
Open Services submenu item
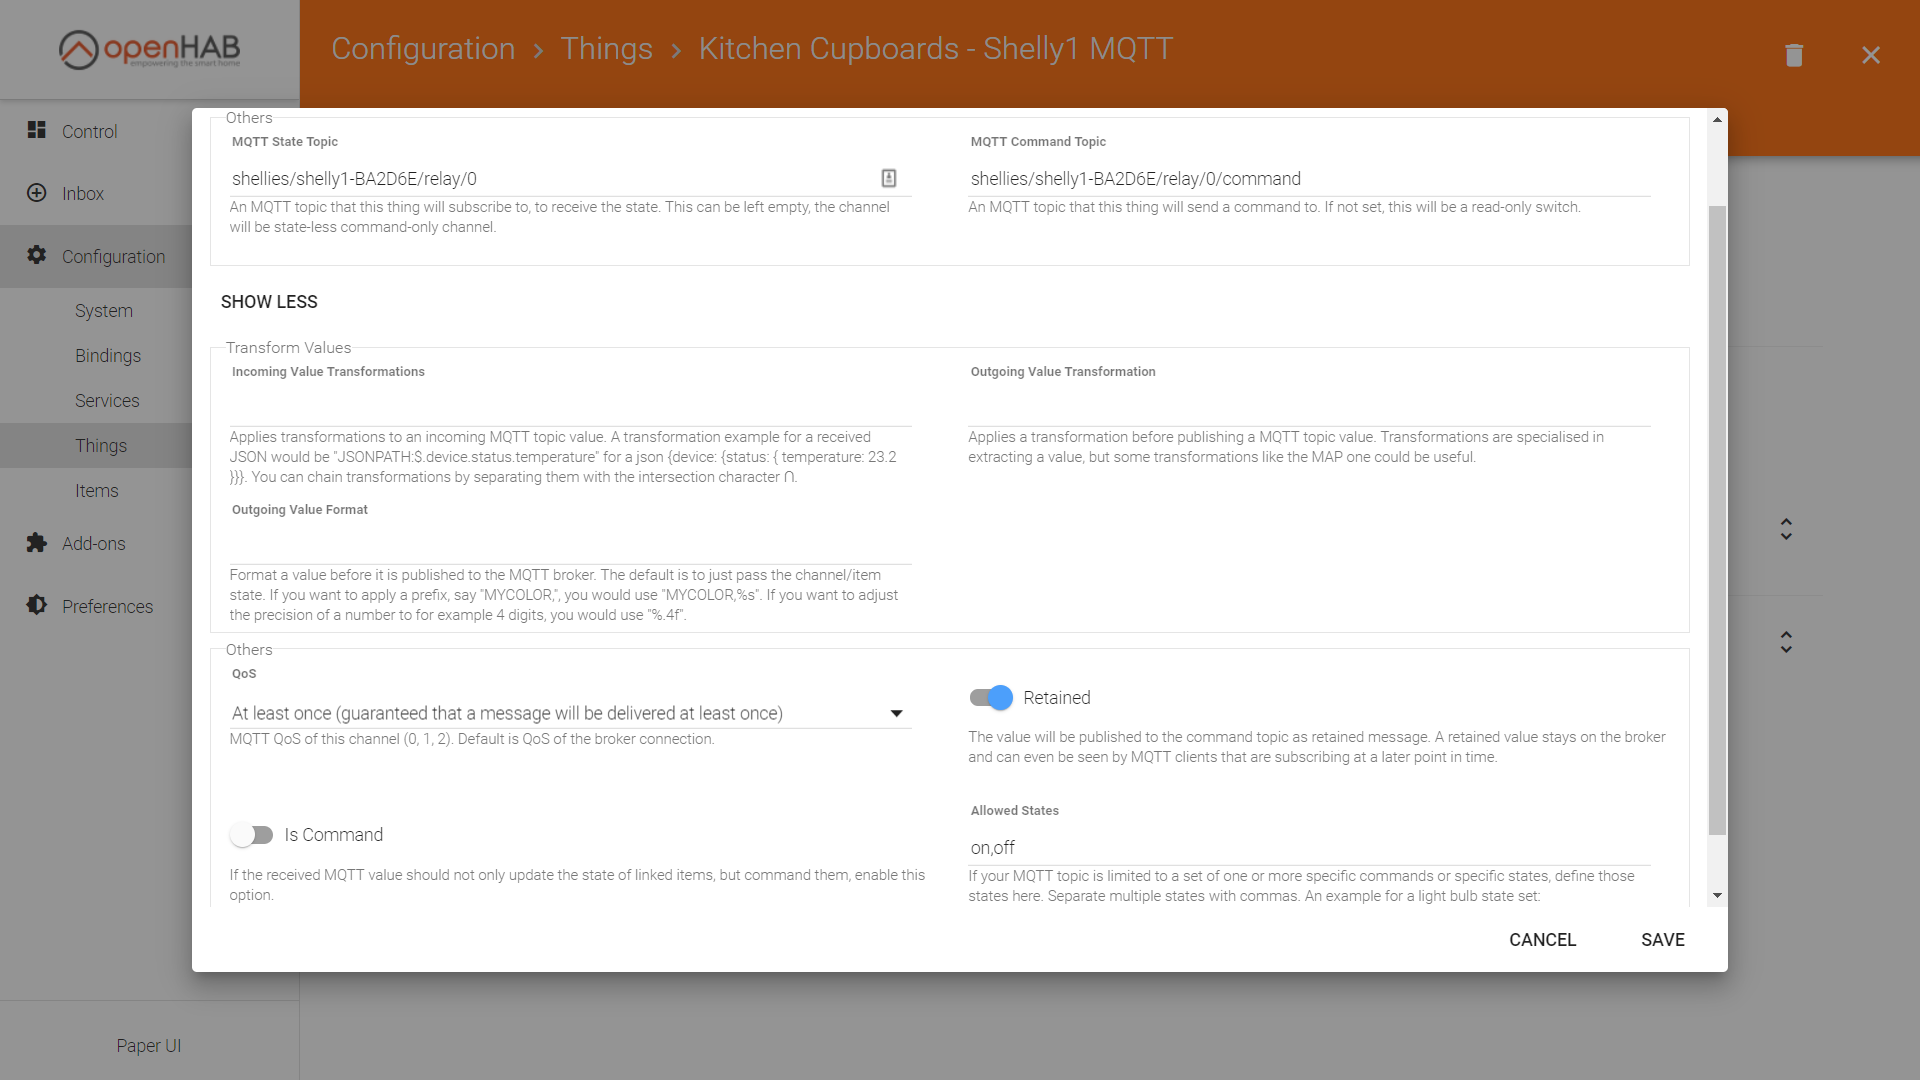[x=107, y=401]
